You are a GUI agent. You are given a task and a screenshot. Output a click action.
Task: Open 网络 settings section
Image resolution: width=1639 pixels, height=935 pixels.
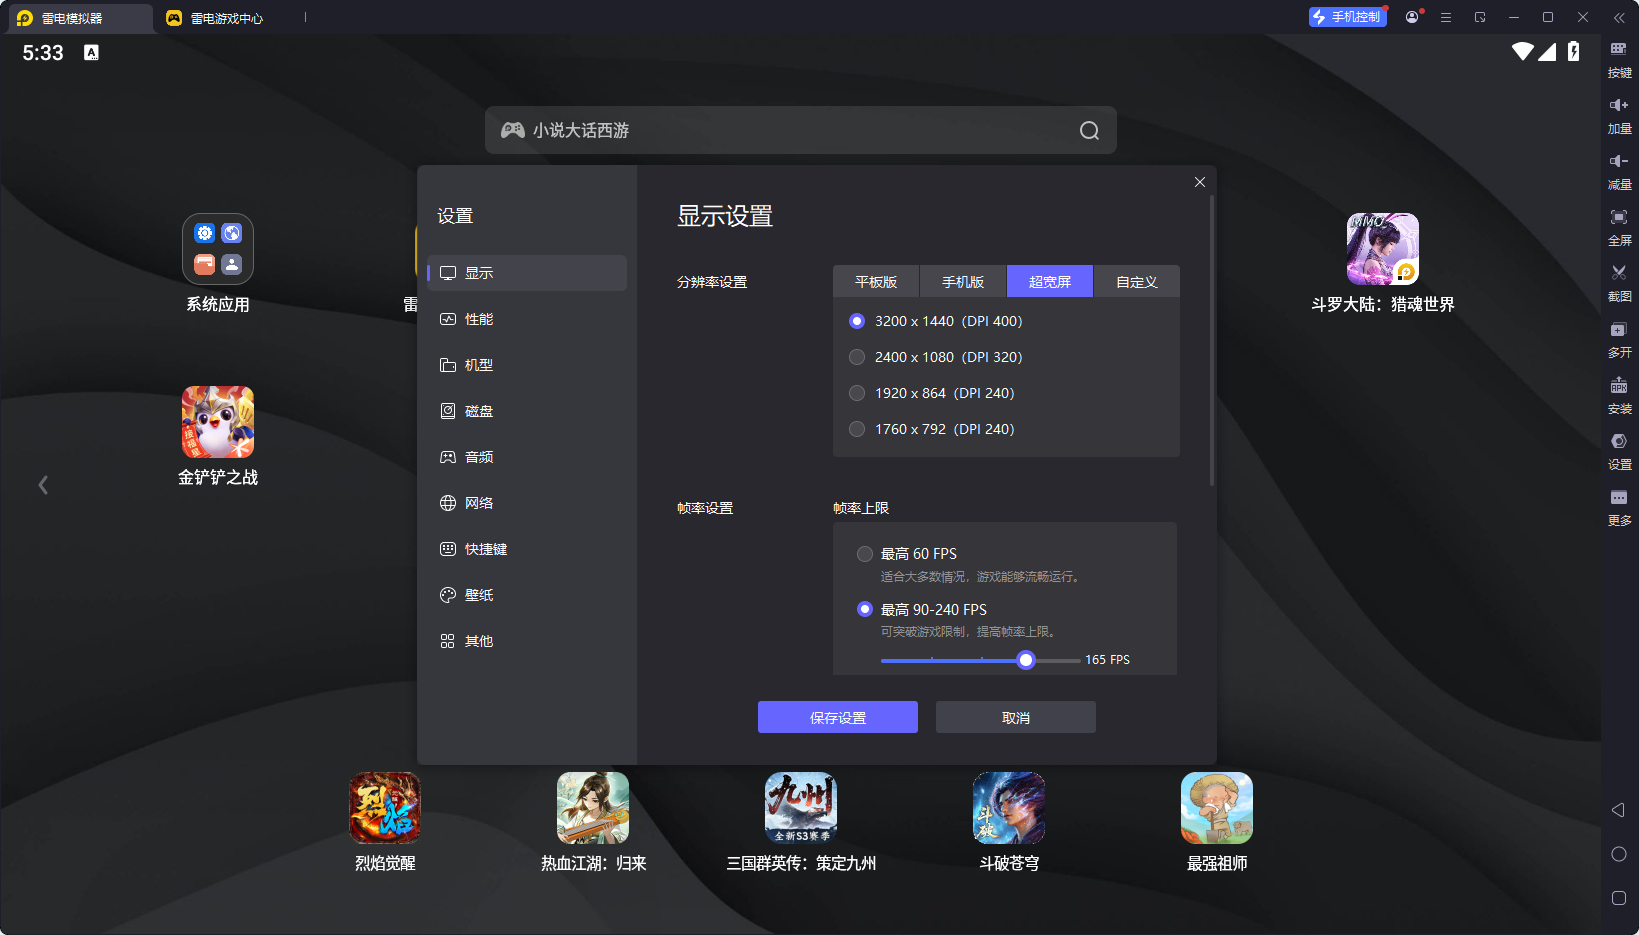click(527, 503)
